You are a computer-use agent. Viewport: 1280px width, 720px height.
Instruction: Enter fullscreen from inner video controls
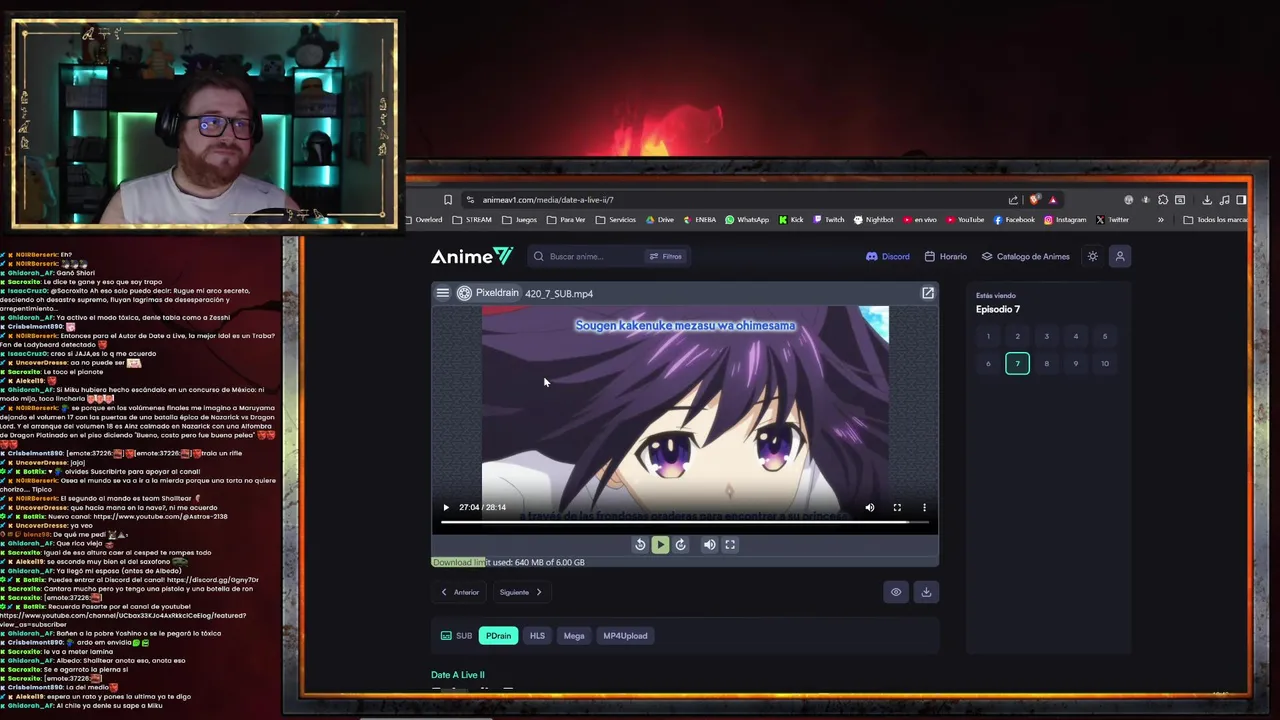click(897, 507)
